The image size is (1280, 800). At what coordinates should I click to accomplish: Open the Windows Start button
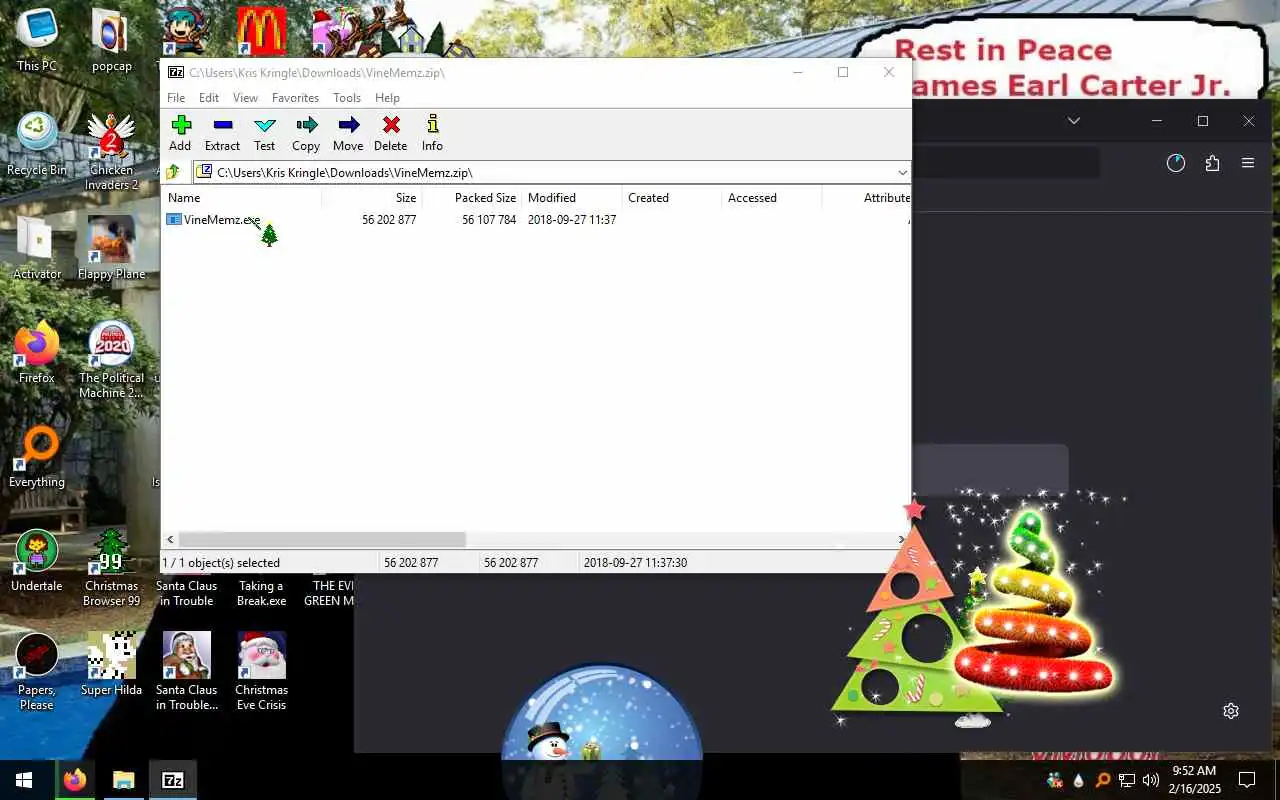click(24, 780)
